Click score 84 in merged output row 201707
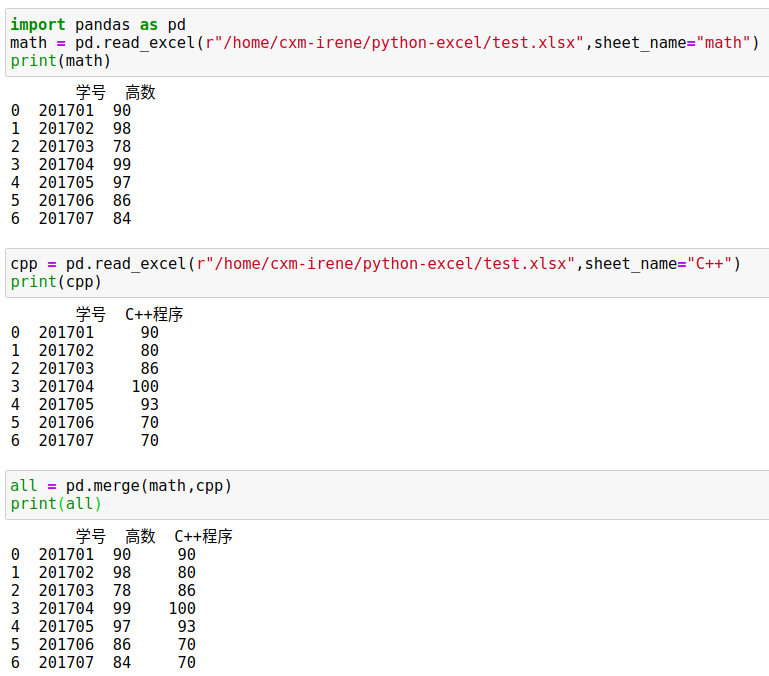The image size is (769, 676). (122, 662)
